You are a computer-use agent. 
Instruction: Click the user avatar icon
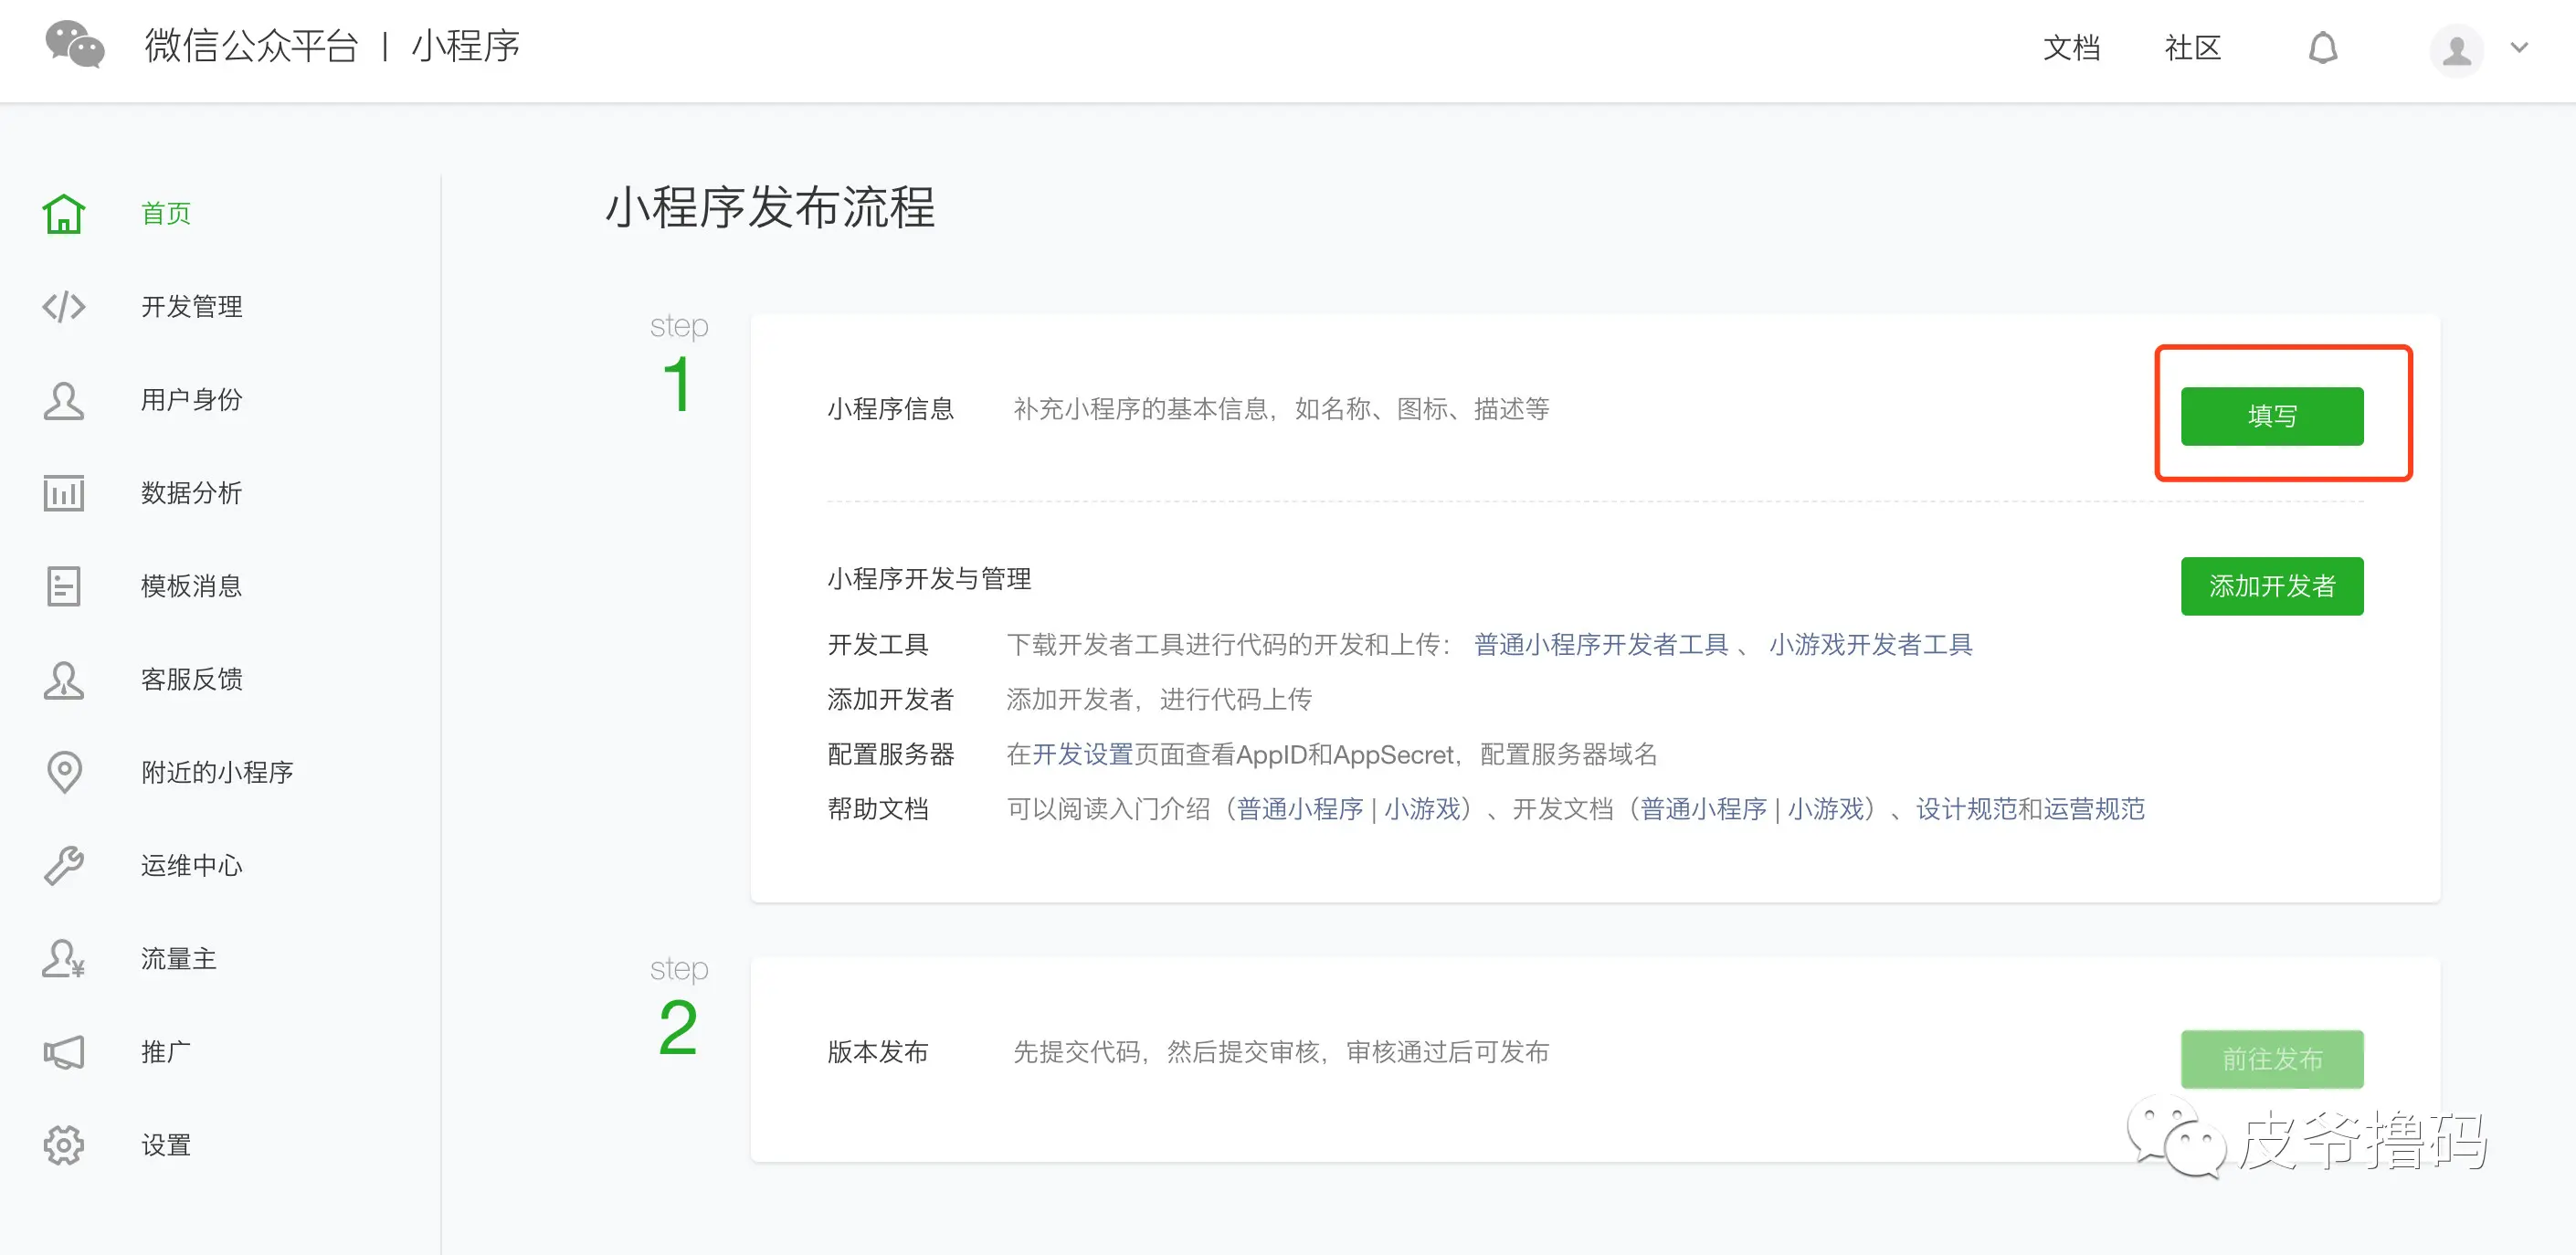2456,49
